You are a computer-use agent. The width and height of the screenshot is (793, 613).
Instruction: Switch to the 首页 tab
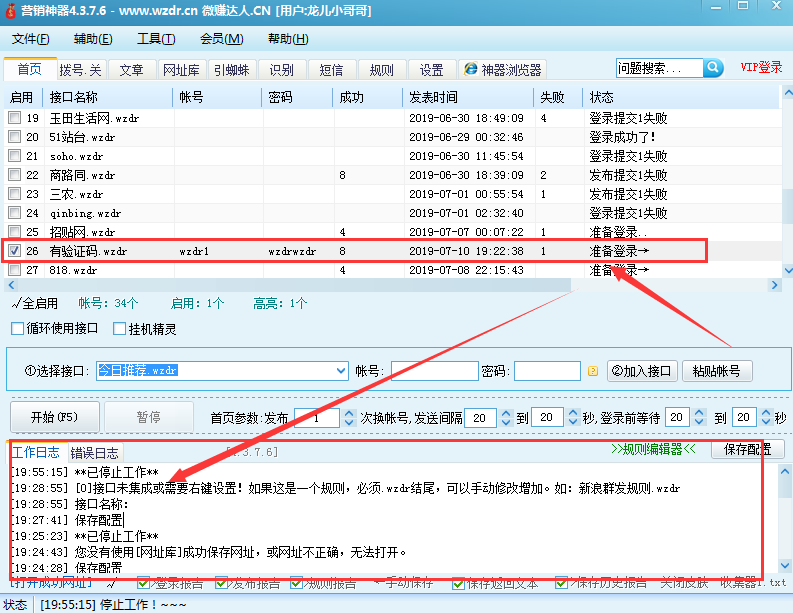30,69
